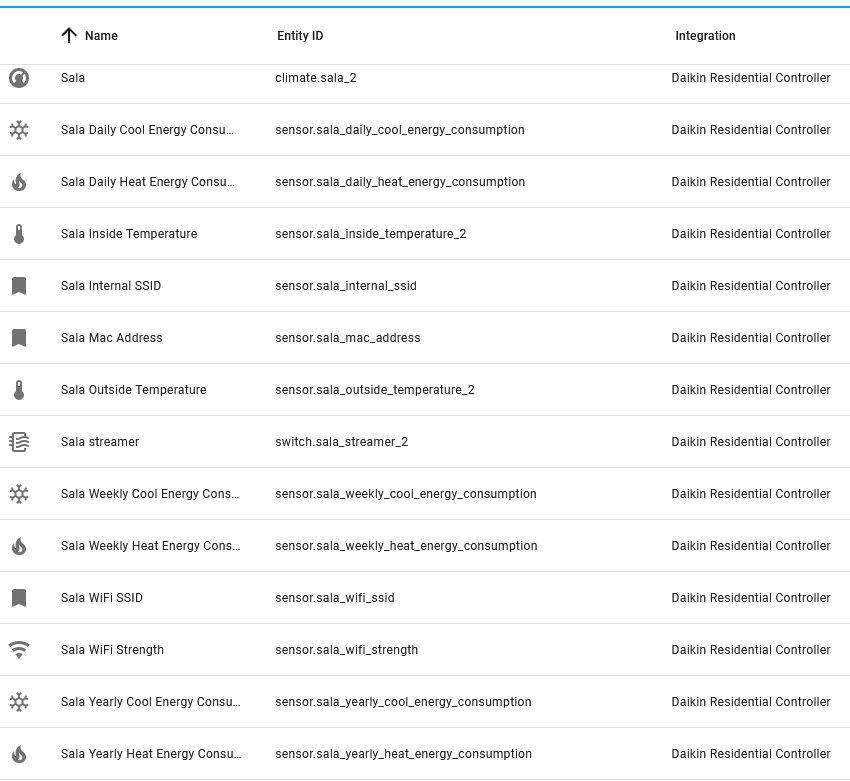The image size is (850, 781).
Task: Sort the table by the Entity ID column
Action: (300, 35)
